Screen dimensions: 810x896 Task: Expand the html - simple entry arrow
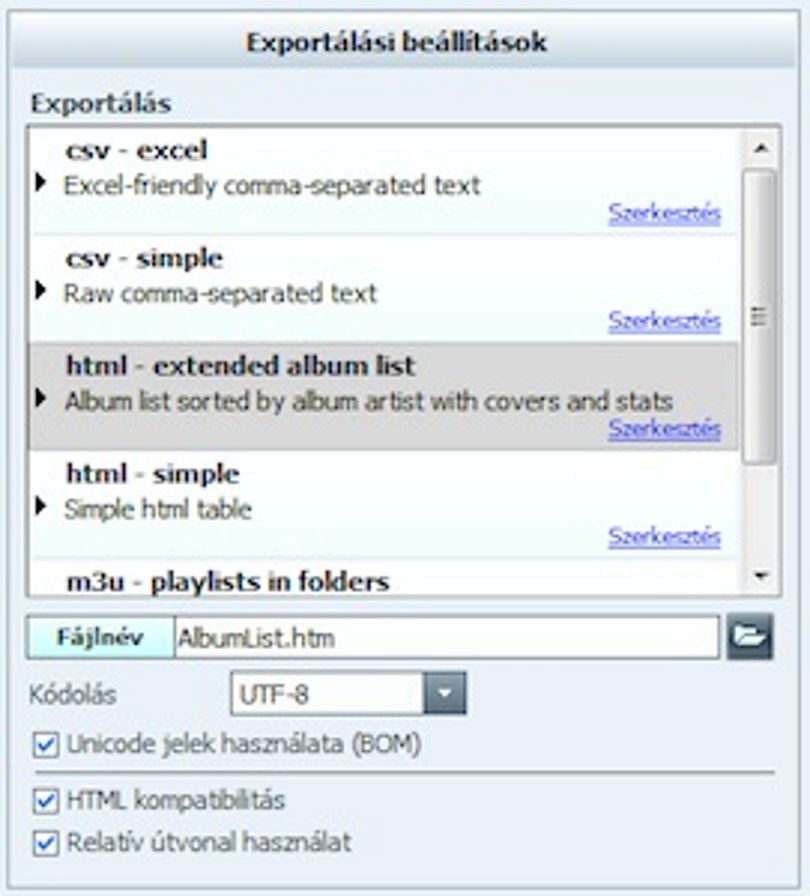point(40,506)
